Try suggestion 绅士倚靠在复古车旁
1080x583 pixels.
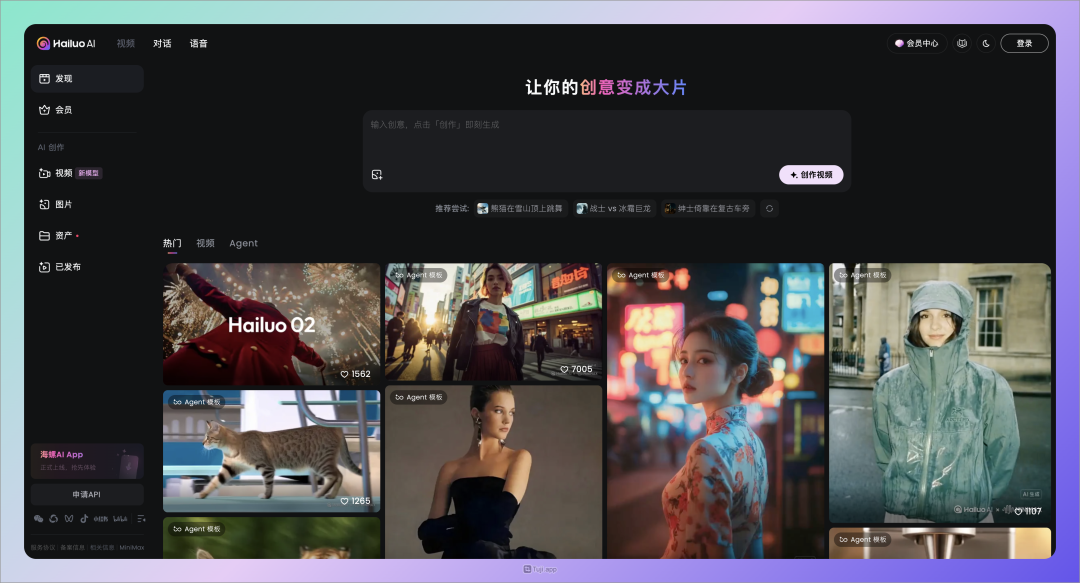pos(707,208)
